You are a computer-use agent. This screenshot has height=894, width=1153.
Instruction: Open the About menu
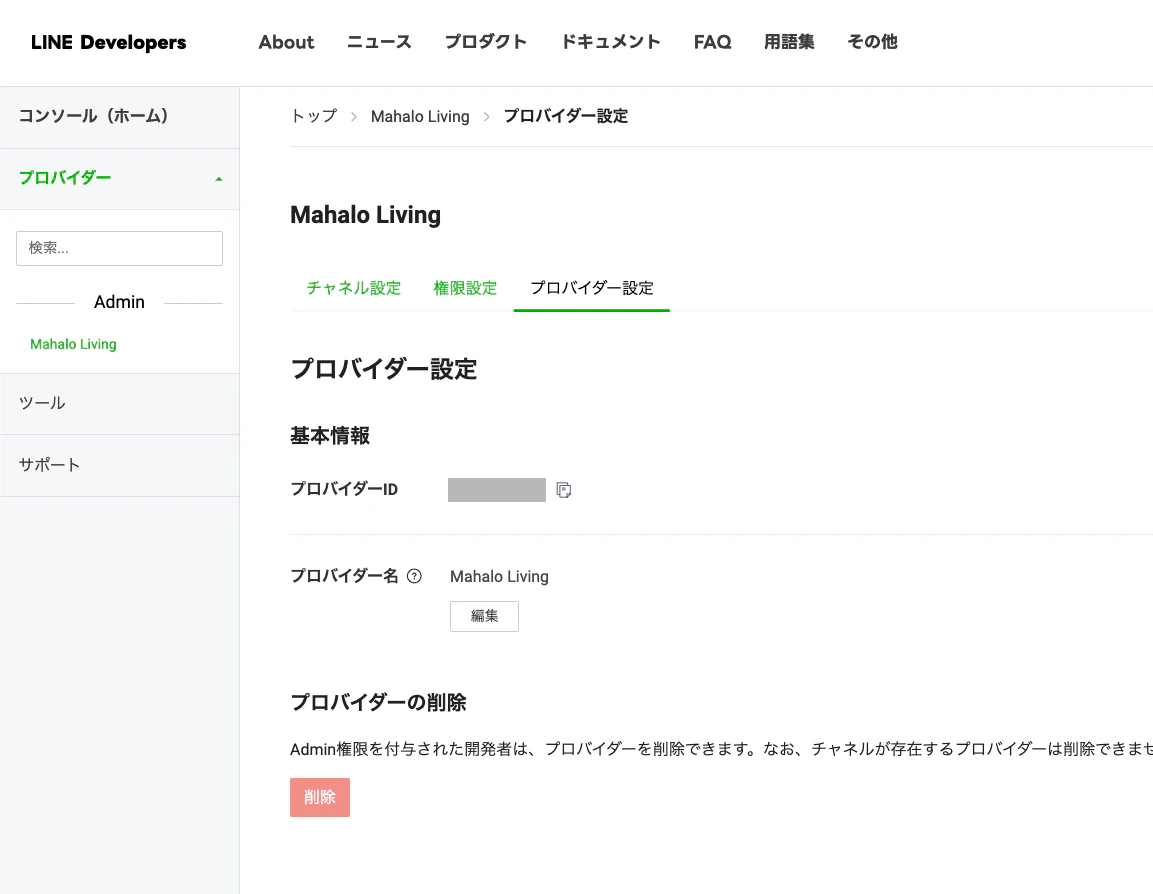point(286,42)
